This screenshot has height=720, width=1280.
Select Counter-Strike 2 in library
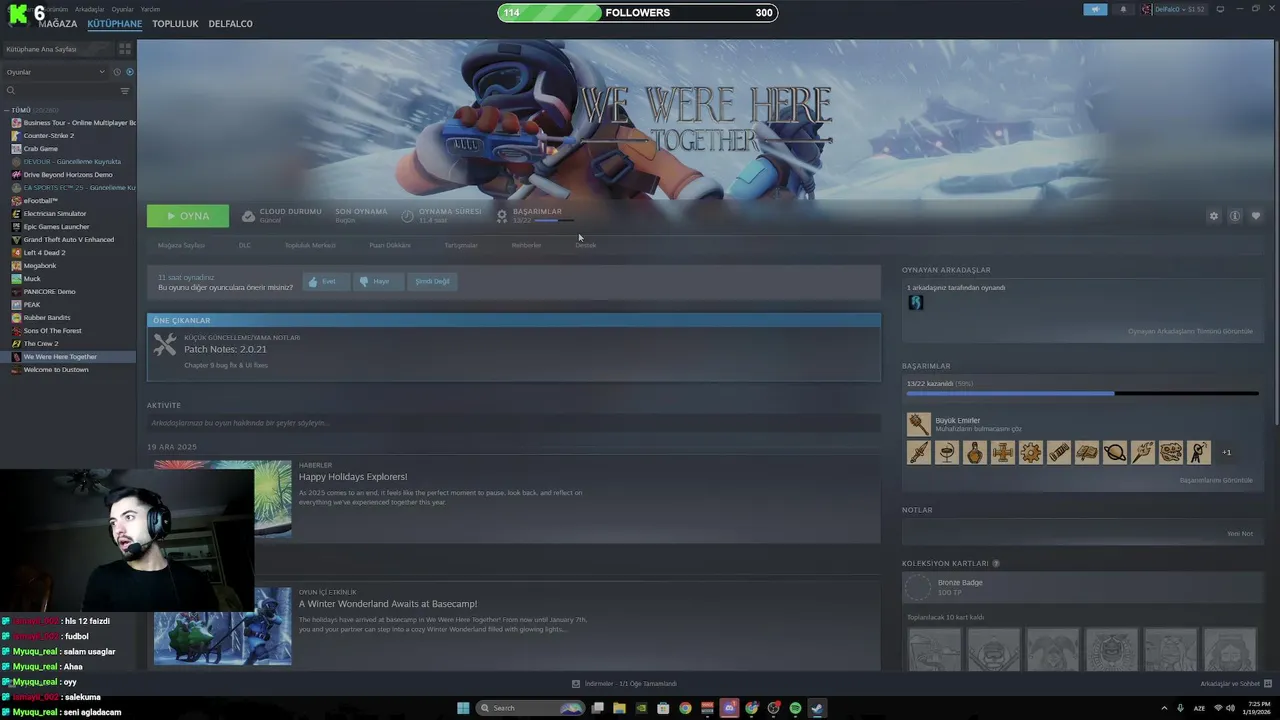[x=49, y=135]
